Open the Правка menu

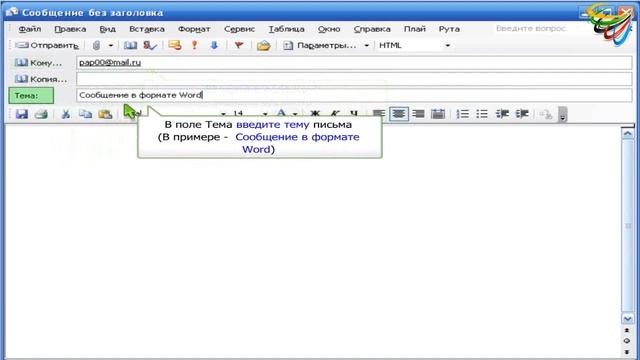click(x=70, y=29)
